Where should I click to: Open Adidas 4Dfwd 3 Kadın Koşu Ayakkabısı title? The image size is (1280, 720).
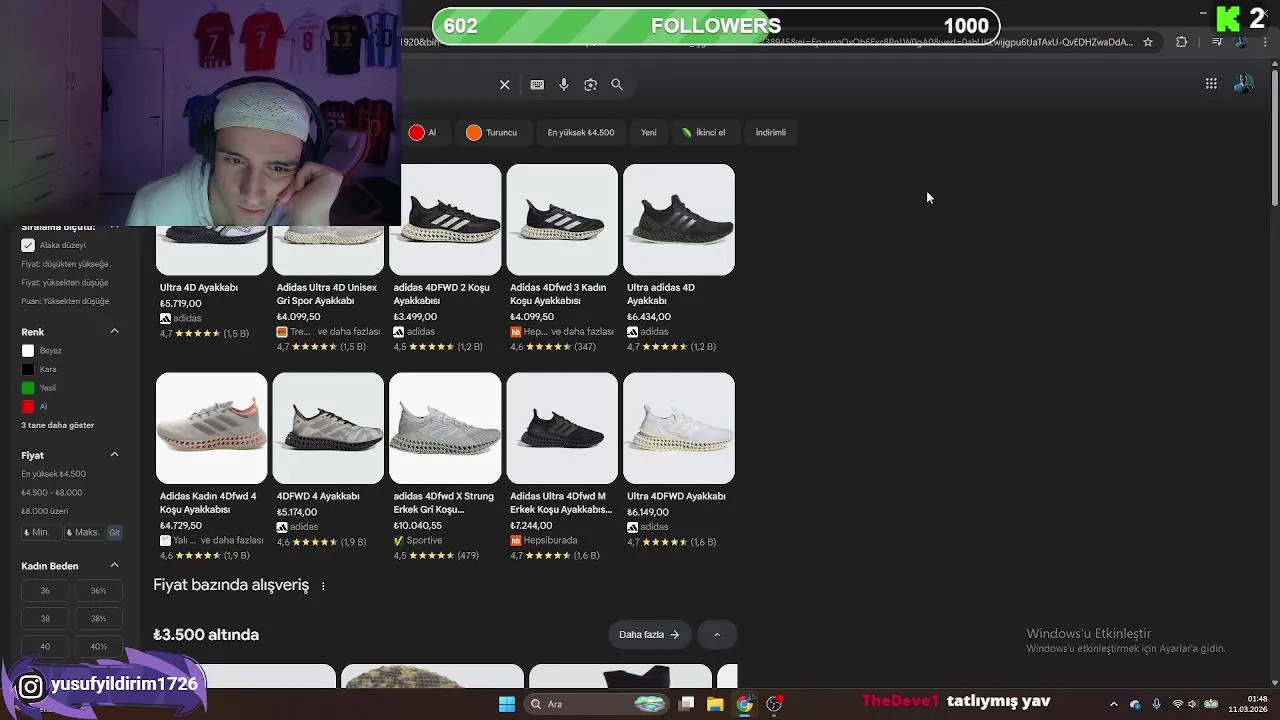point(558,294)
